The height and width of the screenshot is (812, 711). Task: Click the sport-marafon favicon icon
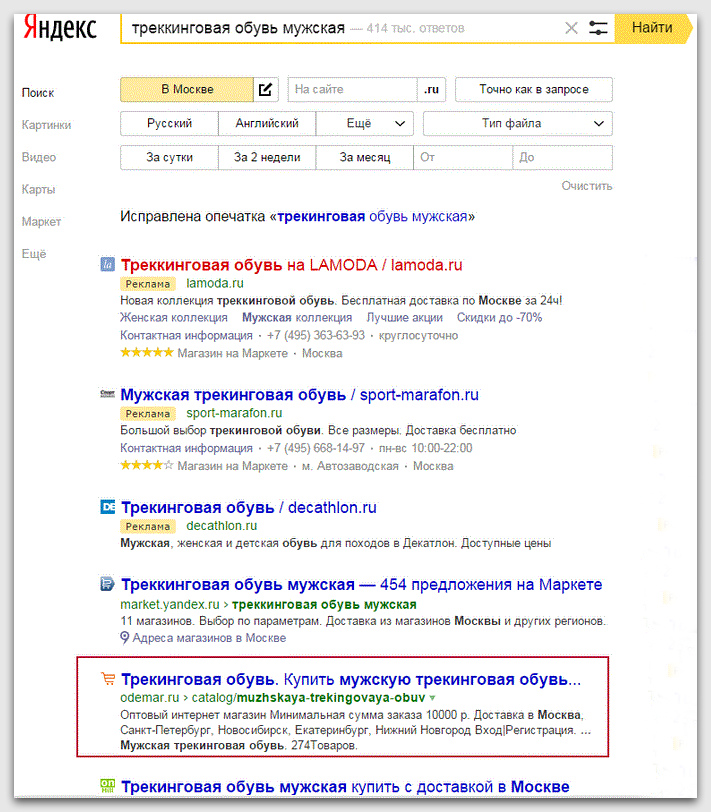pos(107,394)
